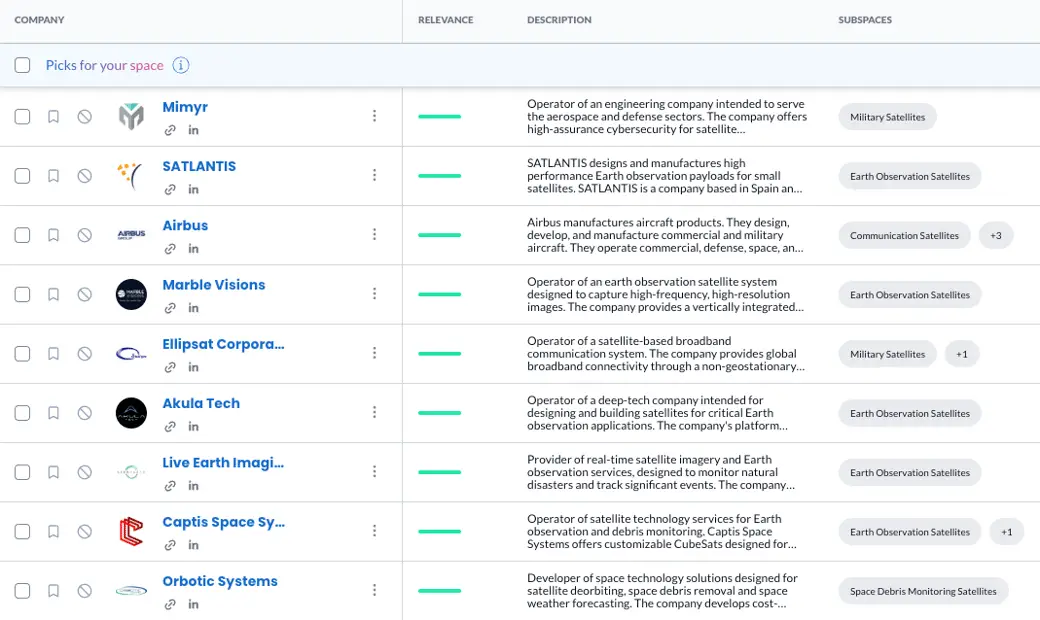The width and height of the screenshot is (1040, 620).
Task: Open the LinkedIn icon under Captis Space Systems
Action: pos(194,545)
